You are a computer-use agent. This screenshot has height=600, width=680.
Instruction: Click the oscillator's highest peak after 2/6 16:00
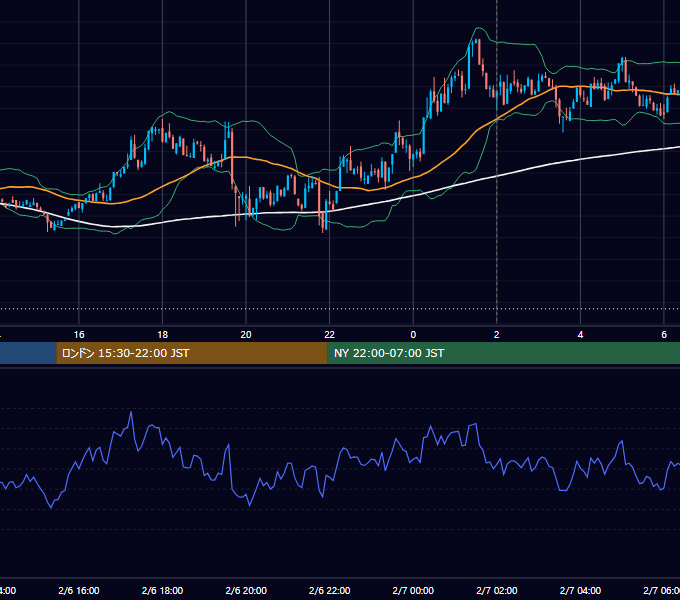pos(131,412)
